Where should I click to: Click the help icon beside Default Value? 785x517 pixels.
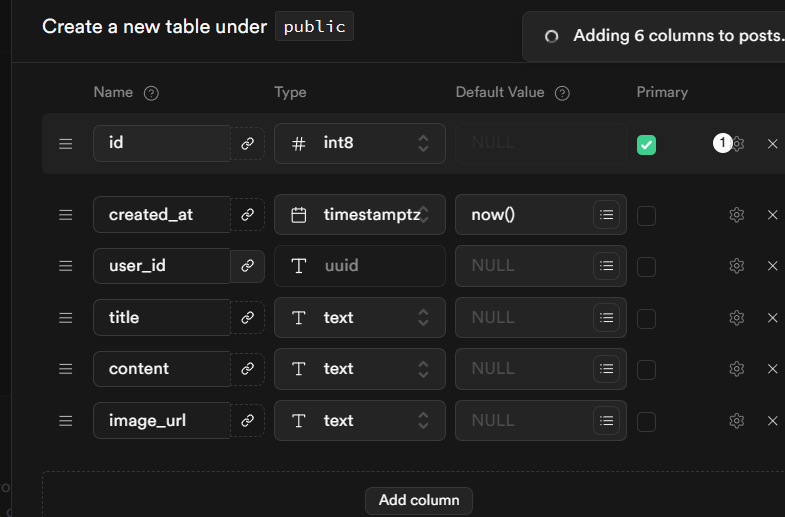click(x=562, y=93)
